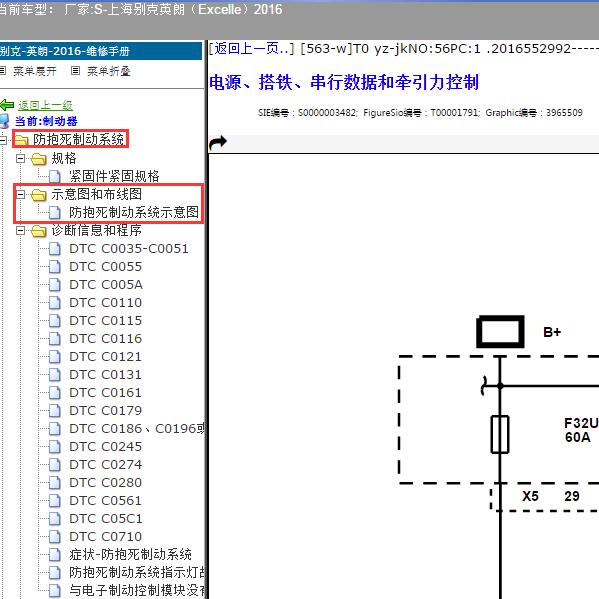Click the DTC C0035-C0051 page icon

55,249
